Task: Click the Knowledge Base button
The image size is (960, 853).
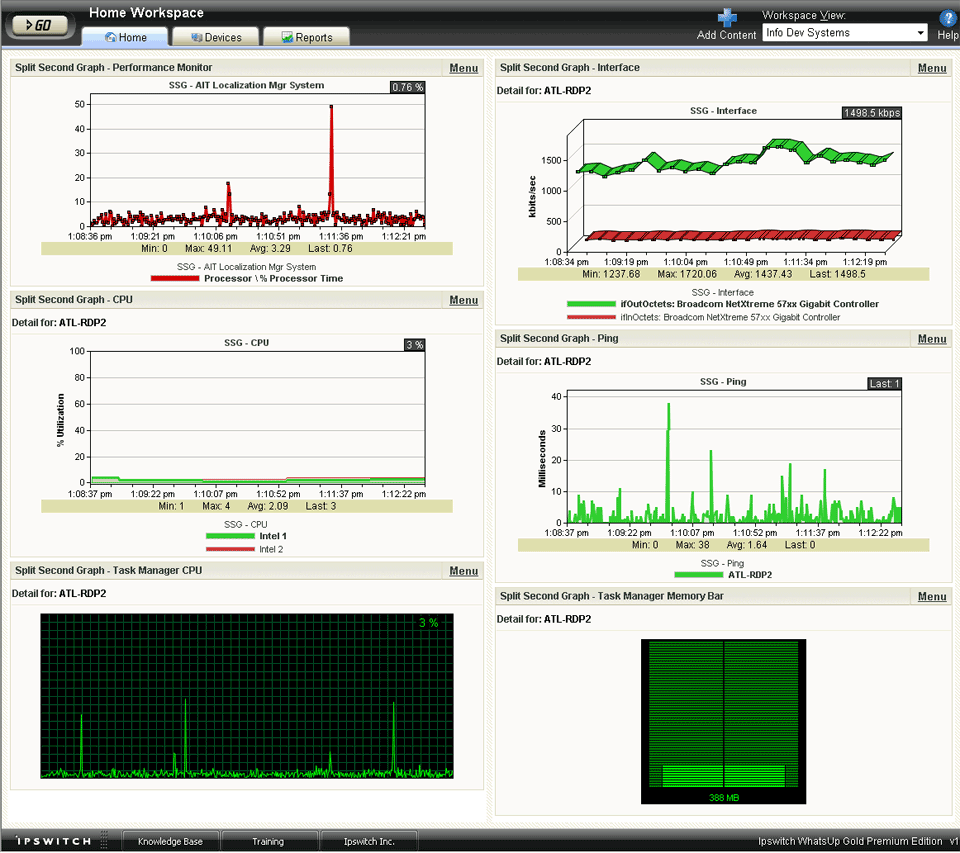Action: pyautogui.click(x=170, y=841)
